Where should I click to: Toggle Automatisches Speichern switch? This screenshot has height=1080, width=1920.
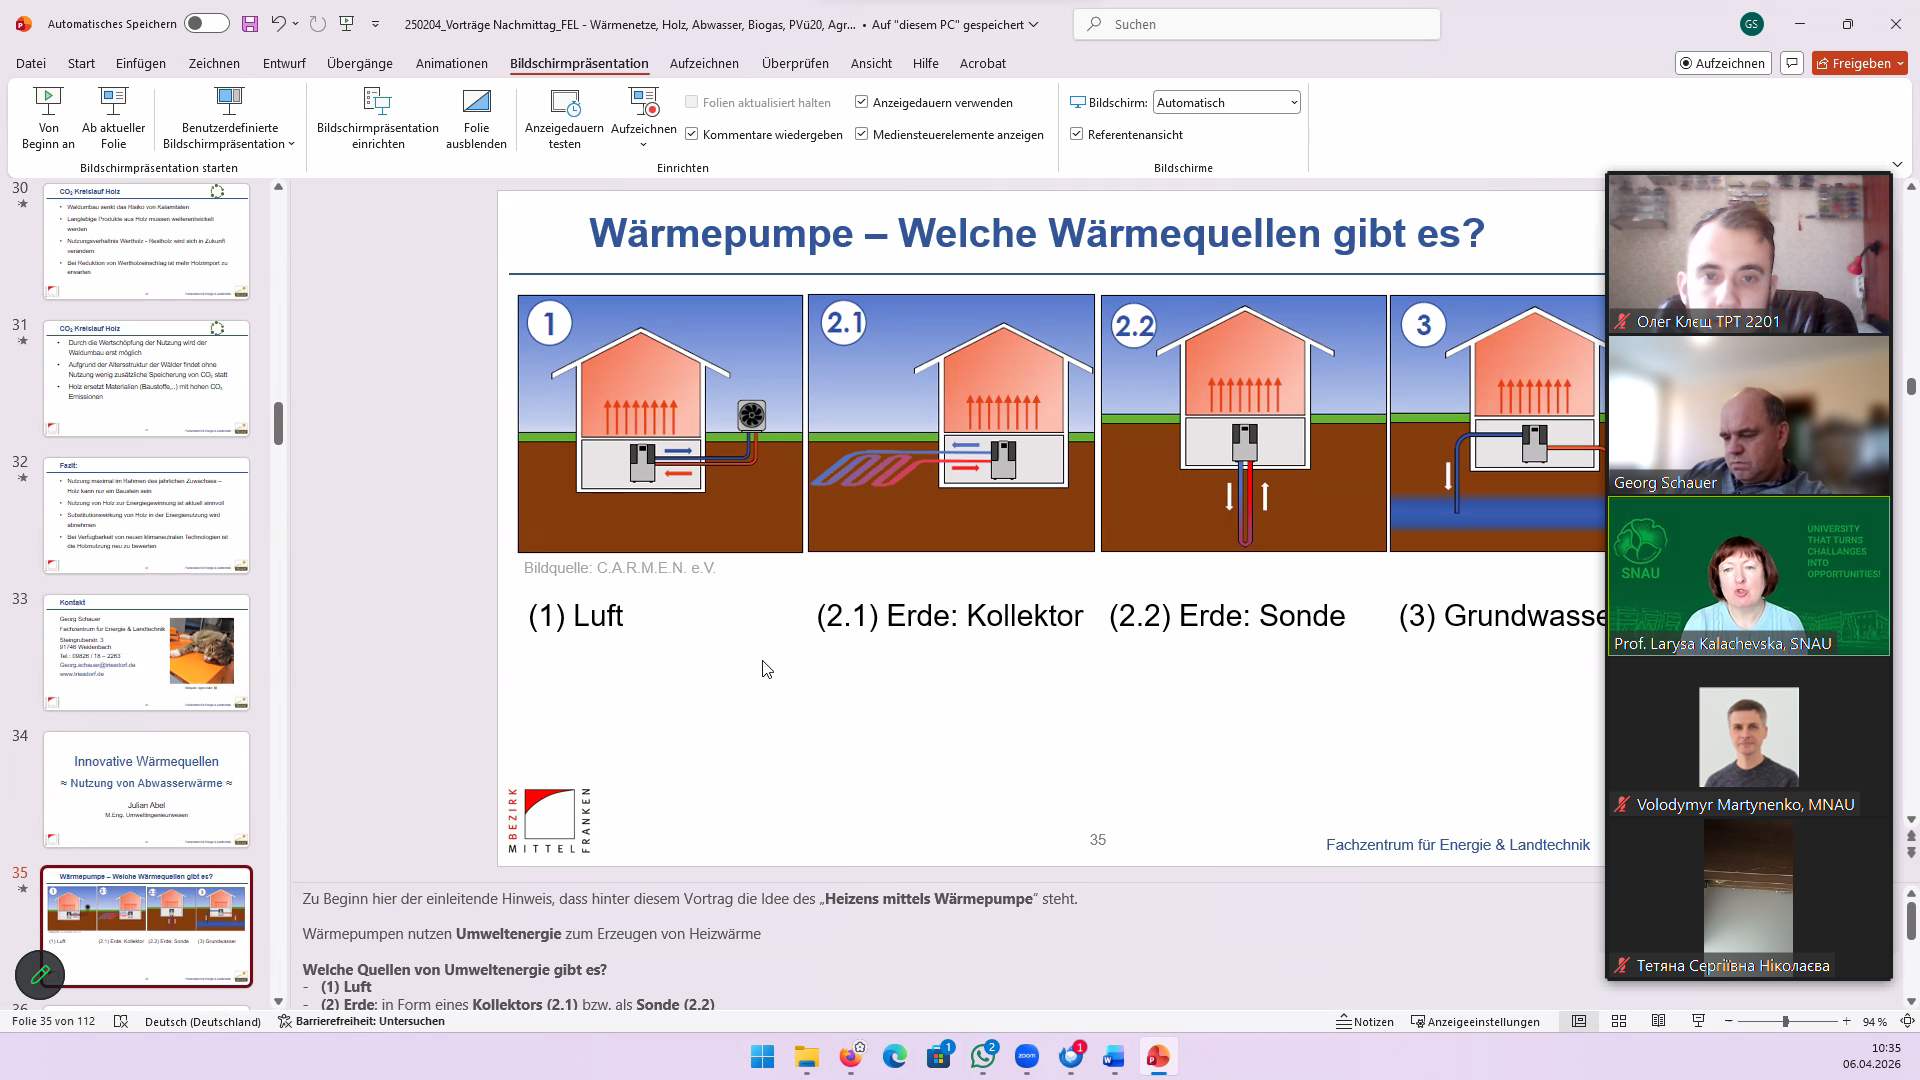pyautogui.click(x=206, y=24)
